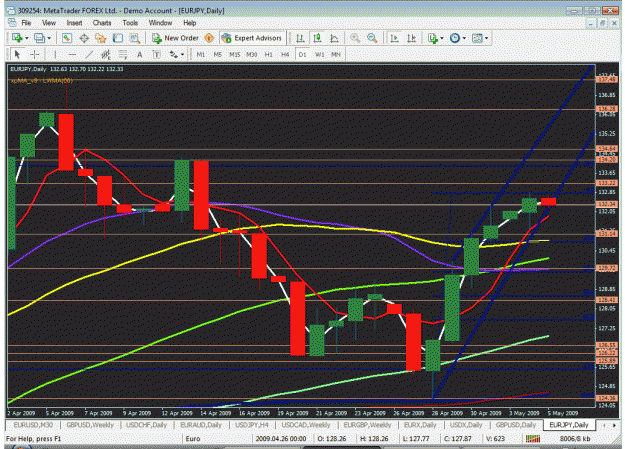Expand the Periodicity dropdown arrow

click(x=464, y=38)
